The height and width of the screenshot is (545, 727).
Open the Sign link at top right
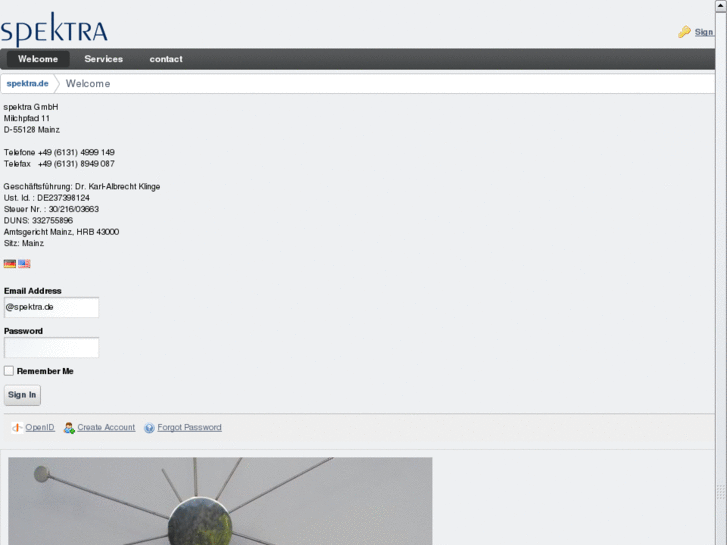click(703, 32)
